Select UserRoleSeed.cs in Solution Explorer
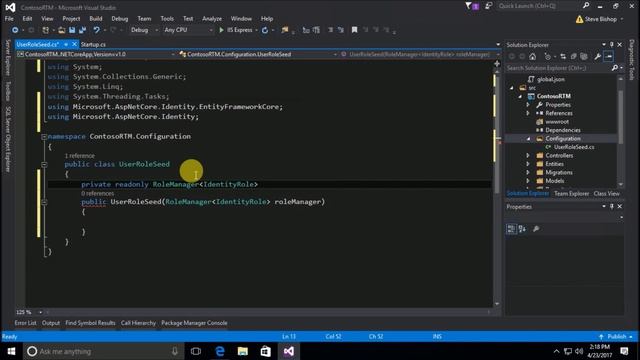Image resolution: width=640 pixels, height=360 pixels. 574,147
